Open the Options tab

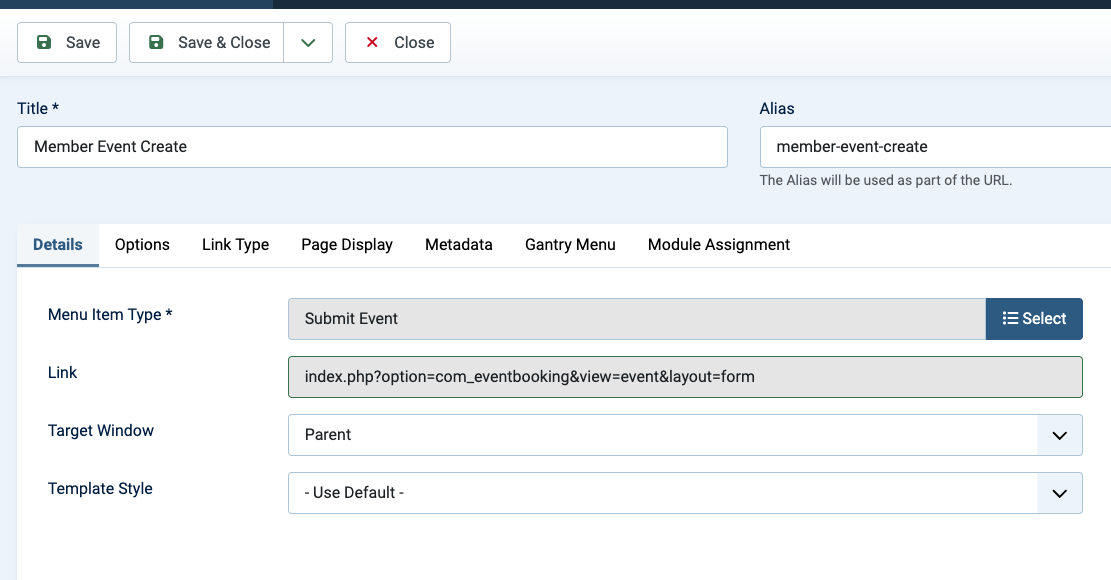[x=142, y=245]
